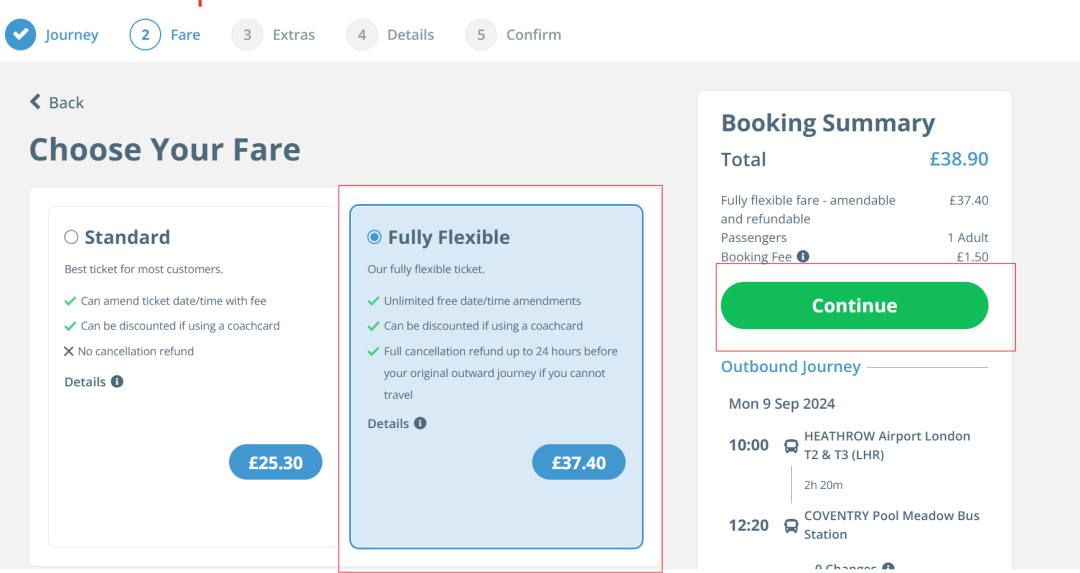Select the Fully Flexible radio button

click(x=374, y=237)
